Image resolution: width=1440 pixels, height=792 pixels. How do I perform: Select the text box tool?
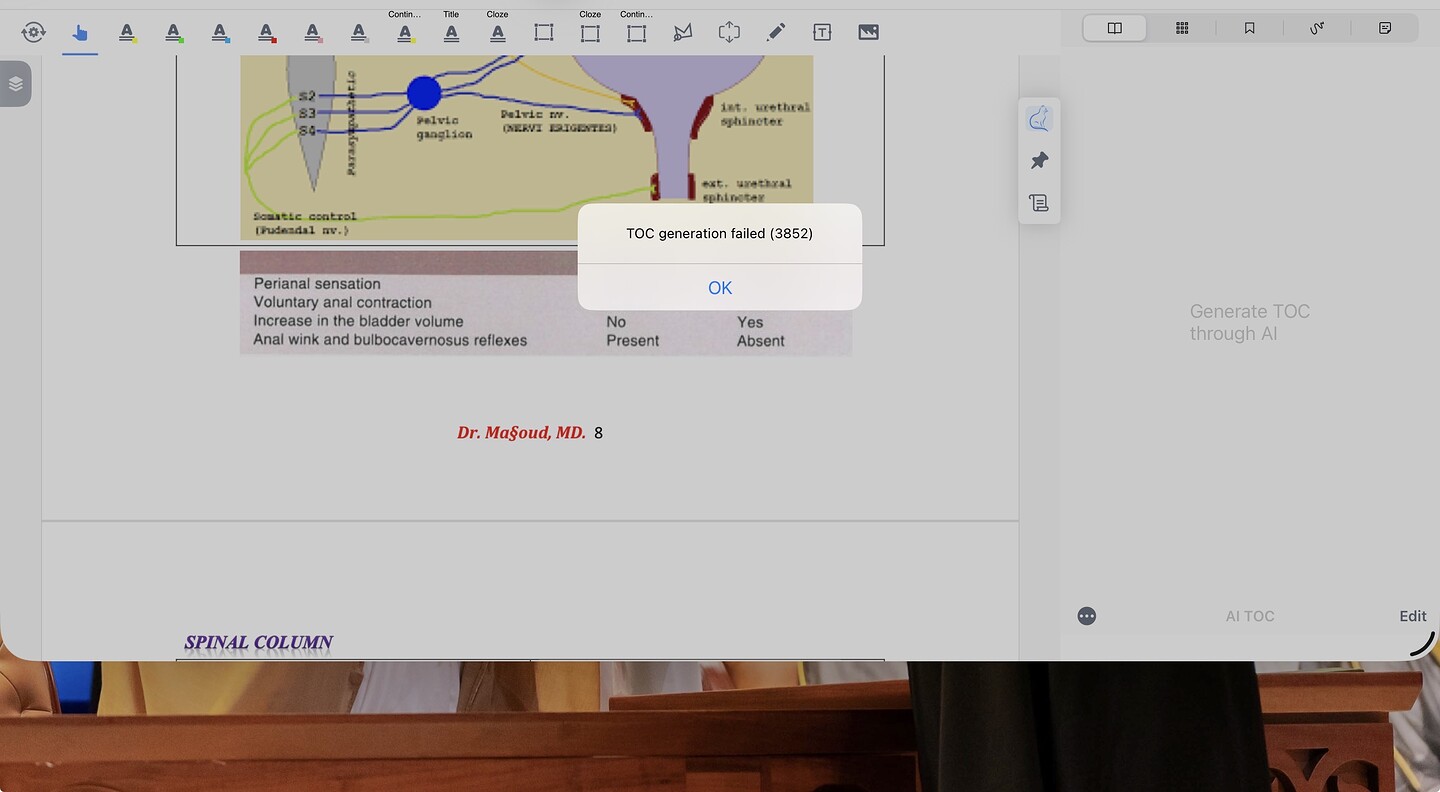[x=822, y=33]
